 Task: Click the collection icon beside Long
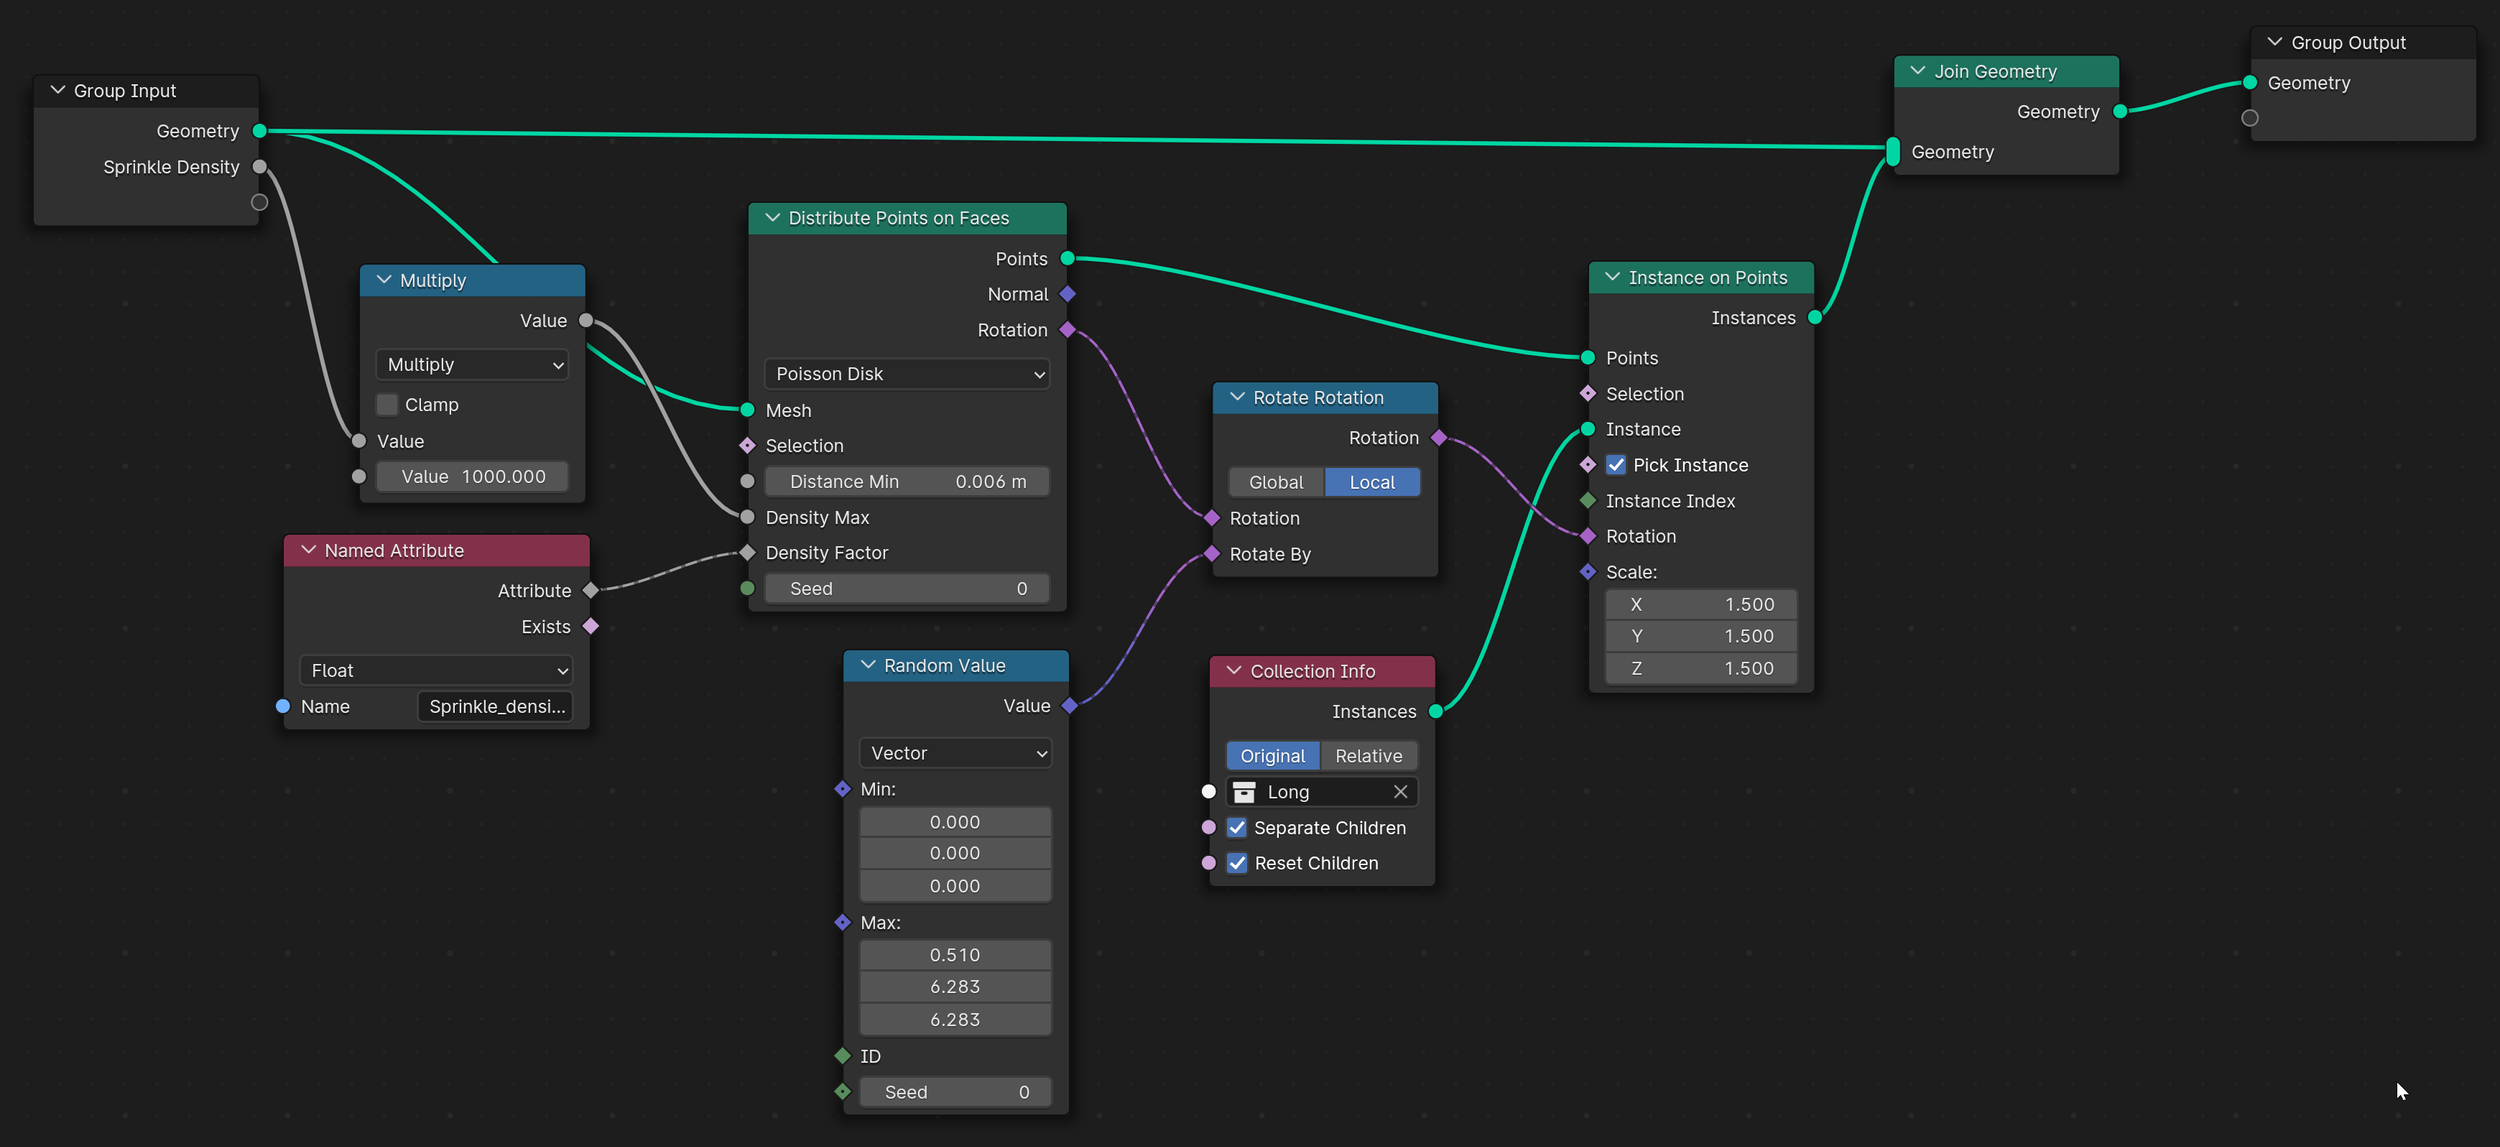click(x=1244, y=792)
